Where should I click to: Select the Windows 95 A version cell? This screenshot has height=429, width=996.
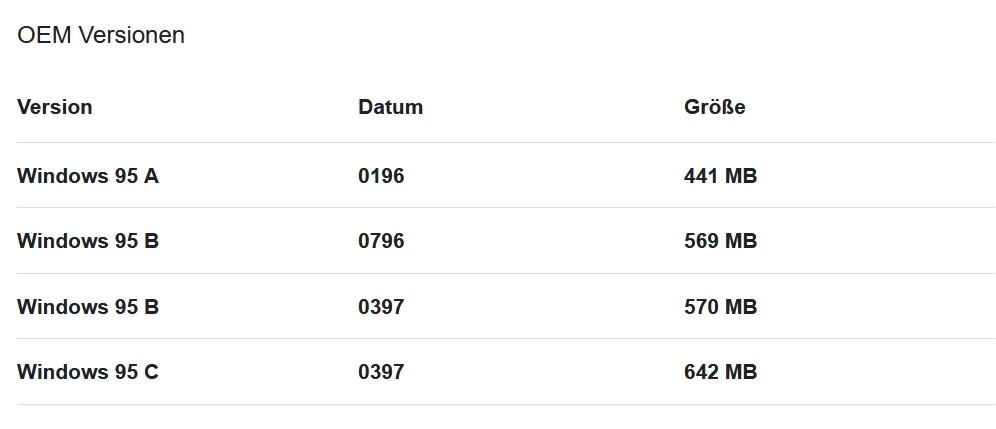(x=88, y=175)
